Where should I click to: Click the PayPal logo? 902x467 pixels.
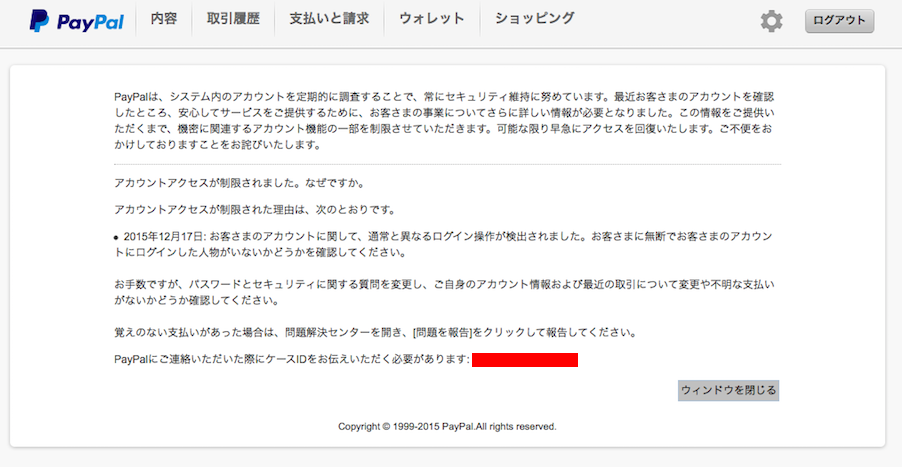coord(77,21)
